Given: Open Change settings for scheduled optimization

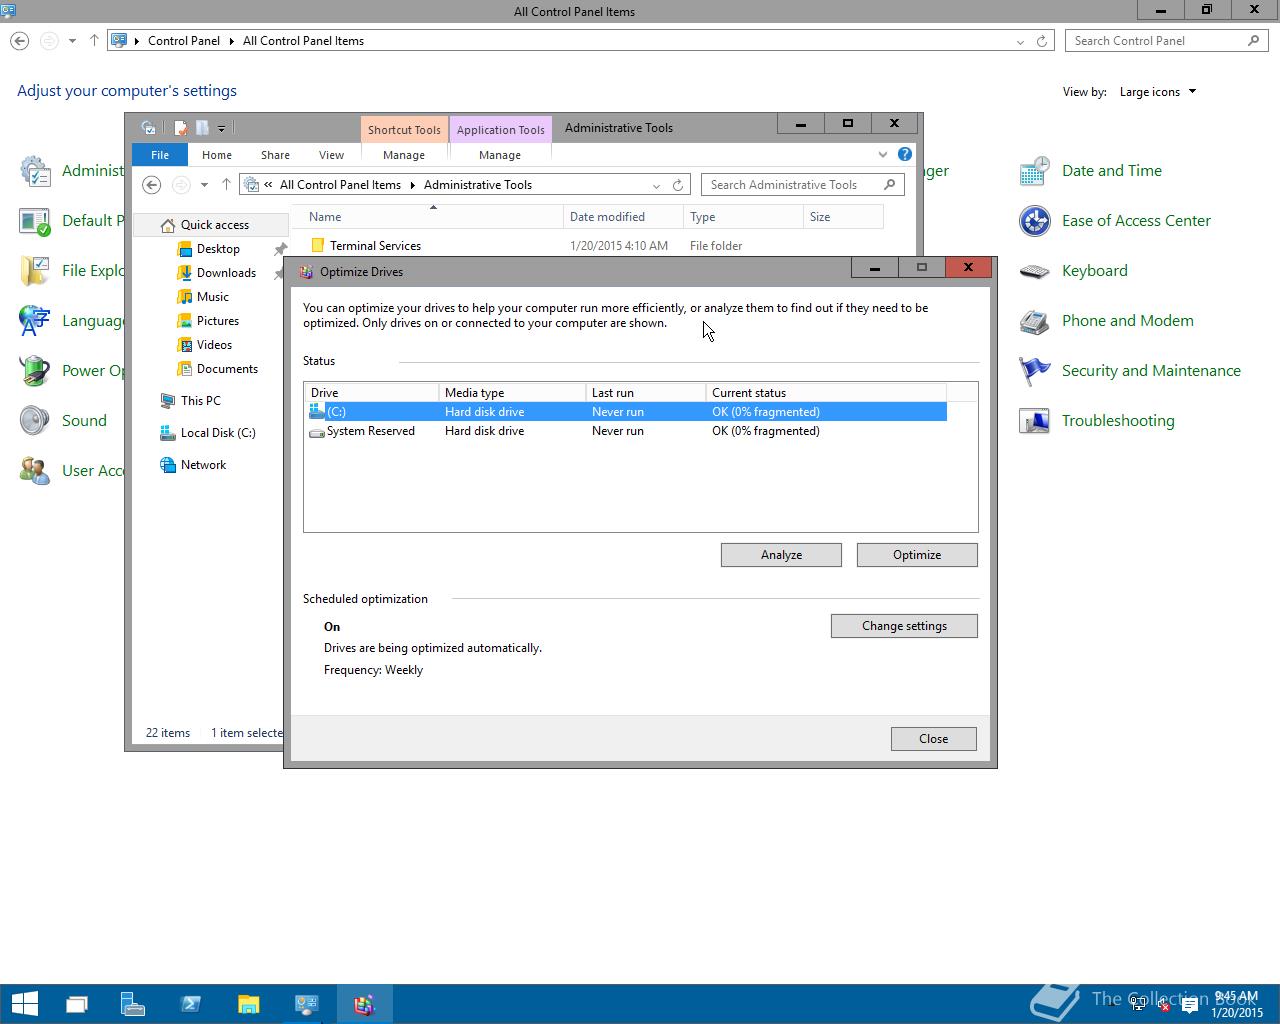Looking at the screenshot, I should coord(904,626).
